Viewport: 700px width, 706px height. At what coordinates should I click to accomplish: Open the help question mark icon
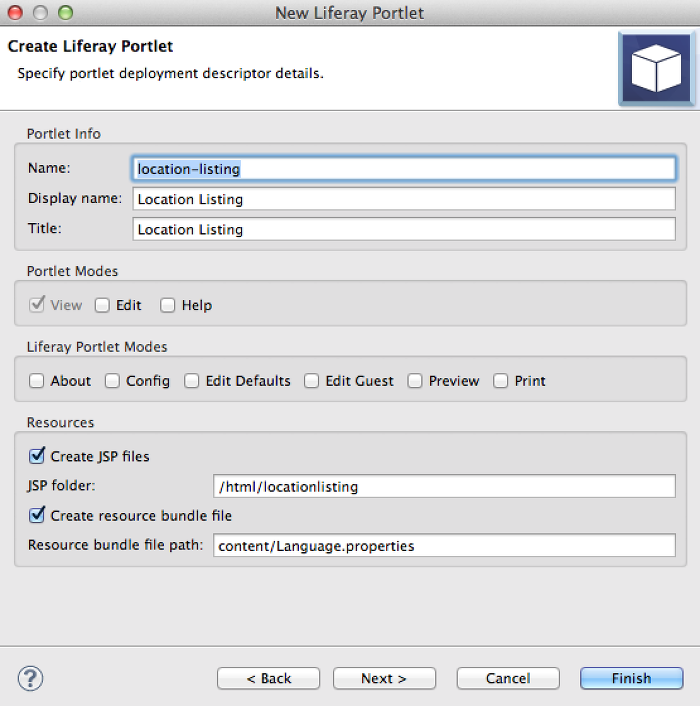31,678
